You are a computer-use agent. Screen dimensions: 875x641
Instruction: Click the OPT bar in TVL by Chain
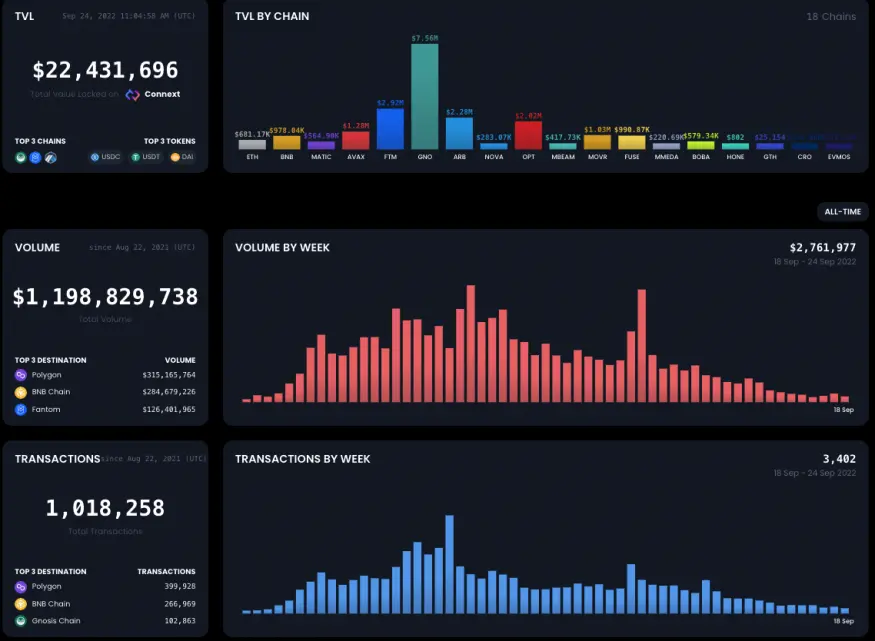(528, 135)
